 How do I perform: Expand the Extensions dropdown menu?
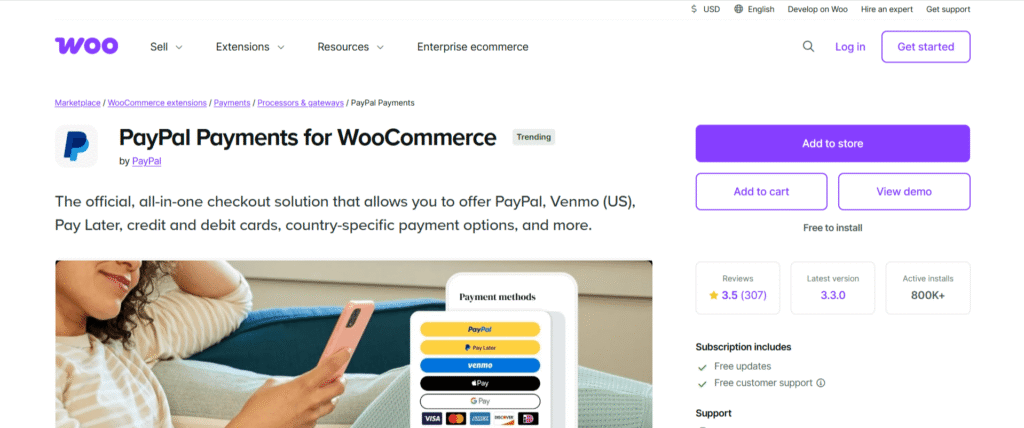click(250, 47)
